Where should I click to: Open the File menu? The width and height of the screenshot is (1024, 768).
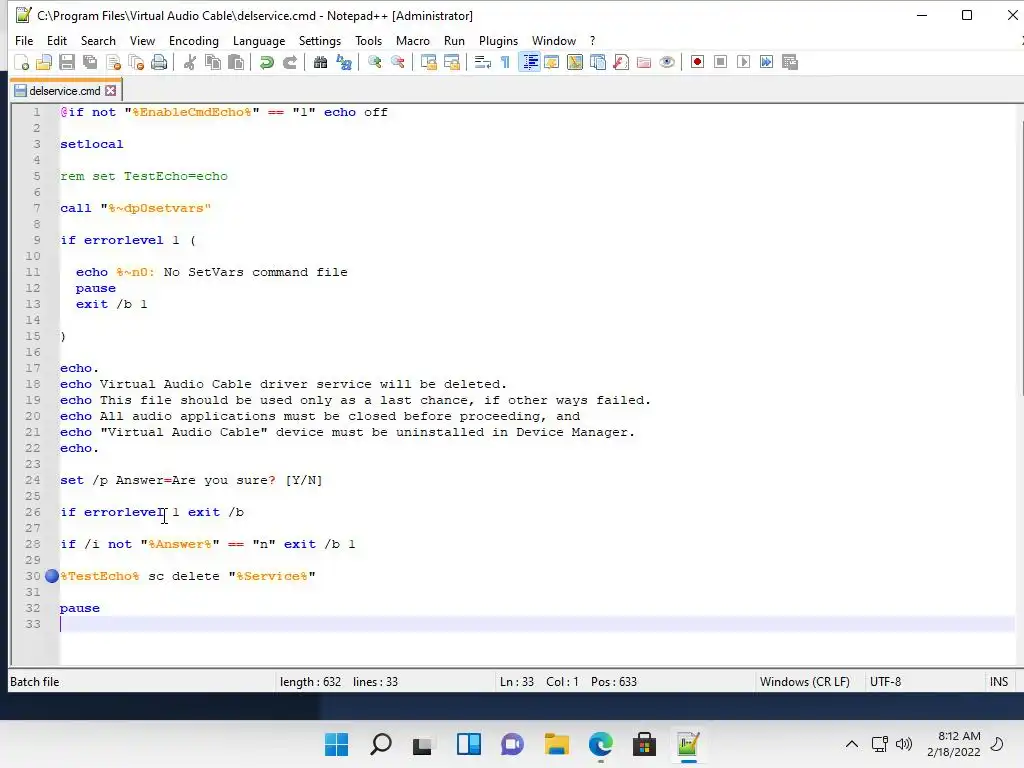pyautogui.click(x=24, y=40)
